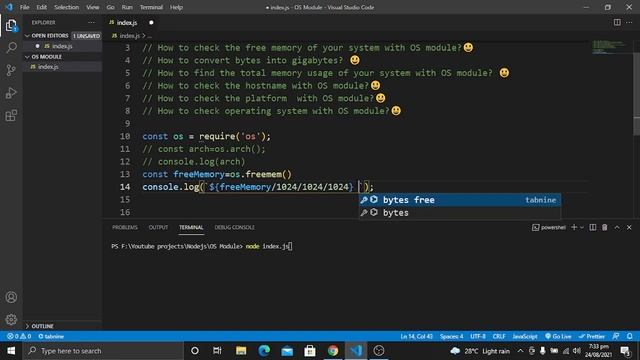Open File Explorer from taskbar
Screen dimensions: 640x360
241,351
